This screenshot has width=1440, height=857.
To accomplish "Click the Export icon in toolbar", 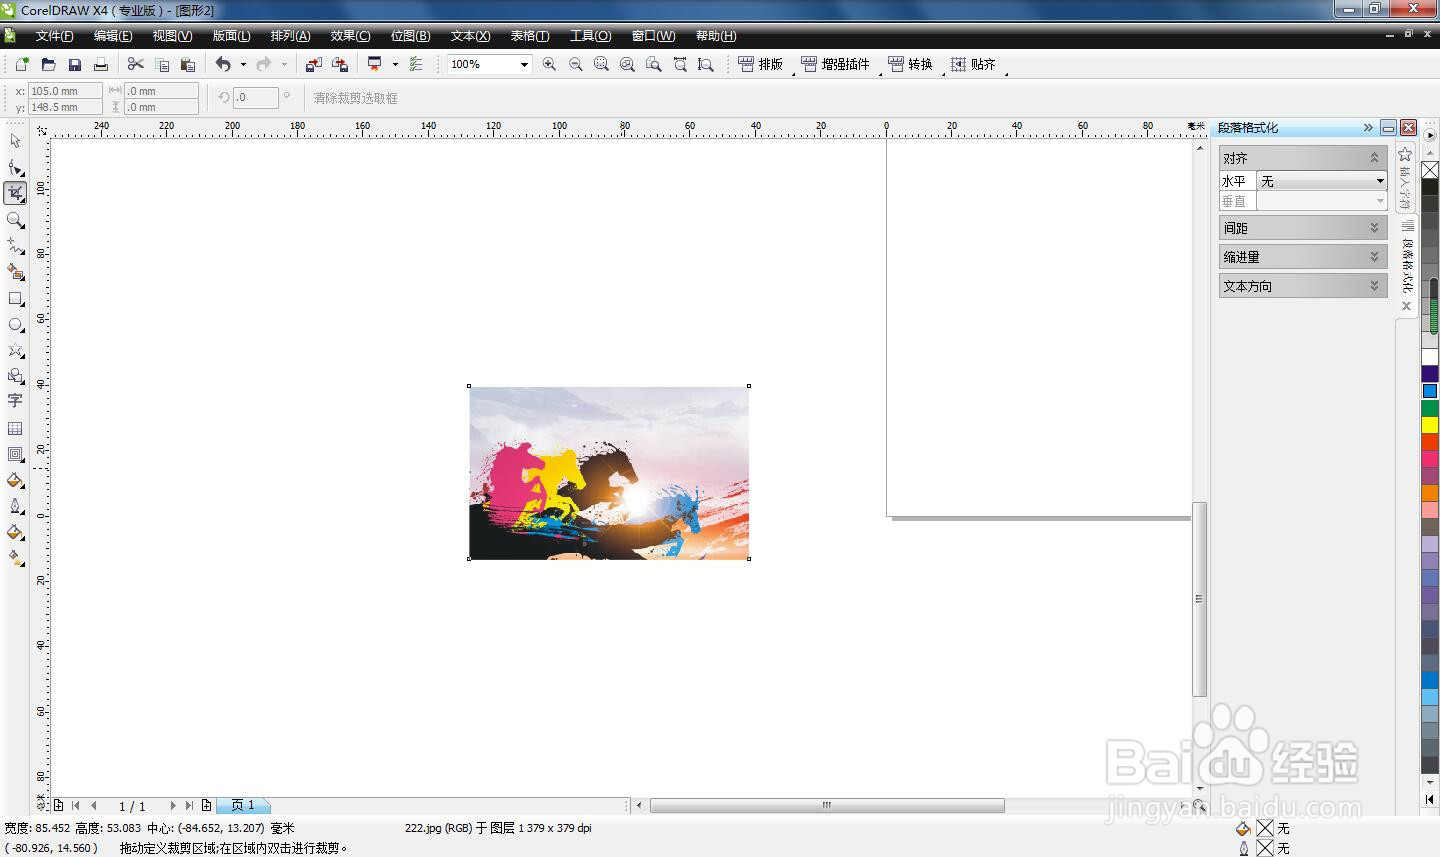I will click(340, 64).
